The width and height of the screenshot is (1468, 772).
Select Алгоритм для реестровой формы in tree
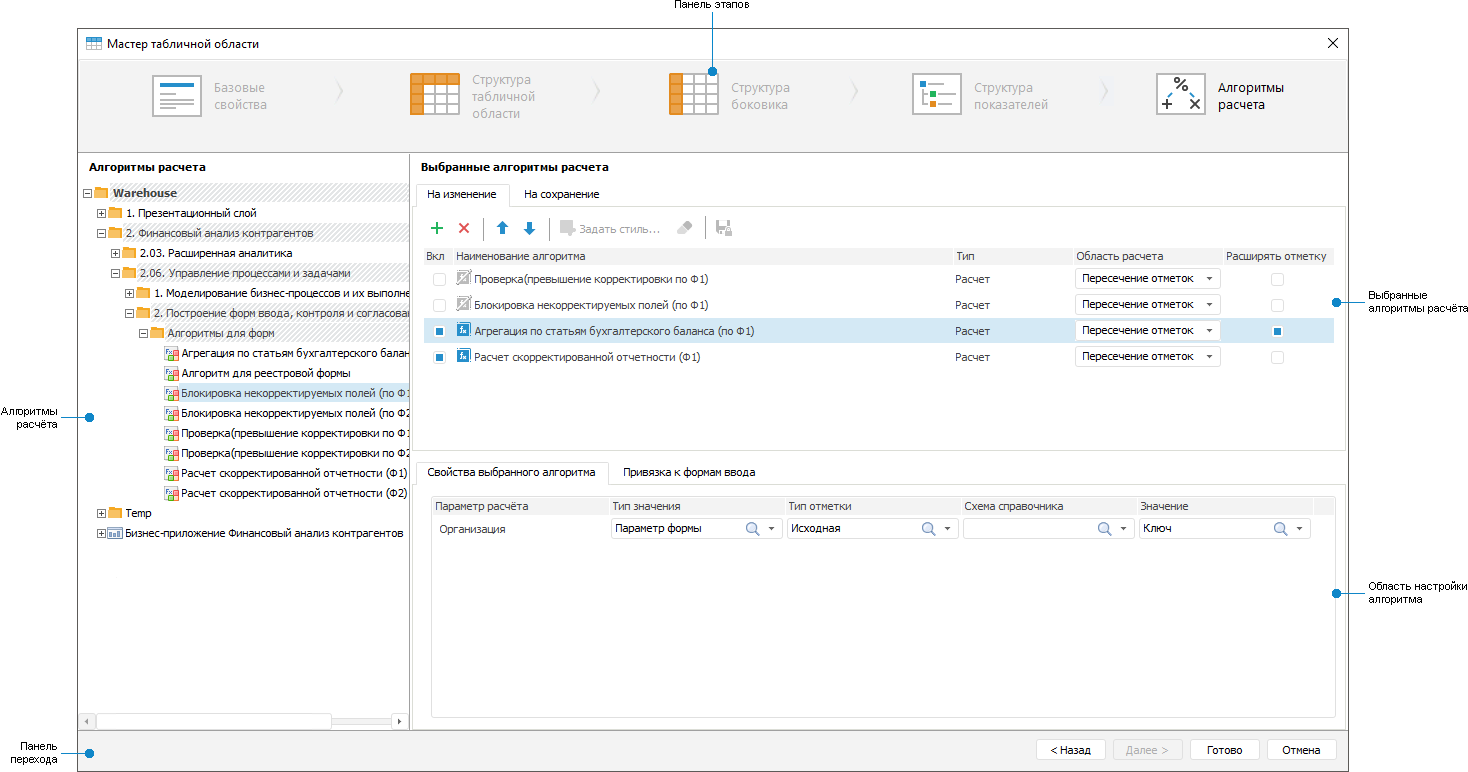pyautogui.click(x=265, y=373)
